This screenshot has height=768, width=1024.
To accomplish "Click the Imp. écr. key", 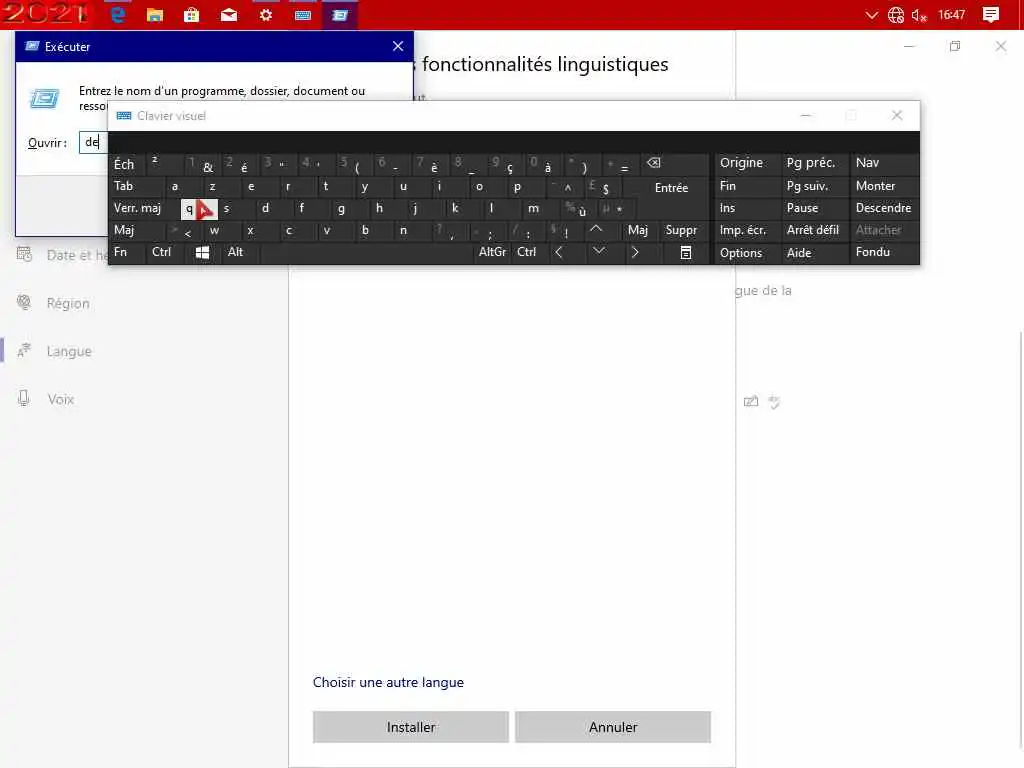I will click(x=743, y=230).
